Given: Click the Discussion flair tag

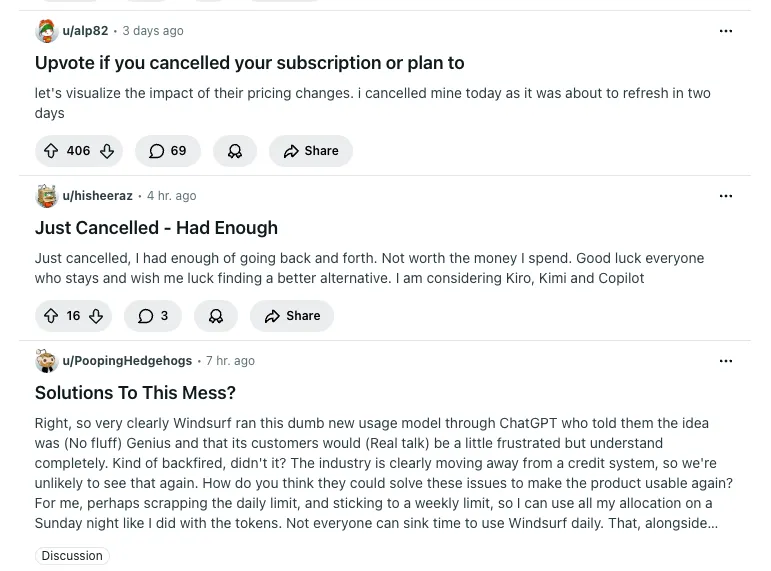Looking at the screenshot, I should [72, 556].
